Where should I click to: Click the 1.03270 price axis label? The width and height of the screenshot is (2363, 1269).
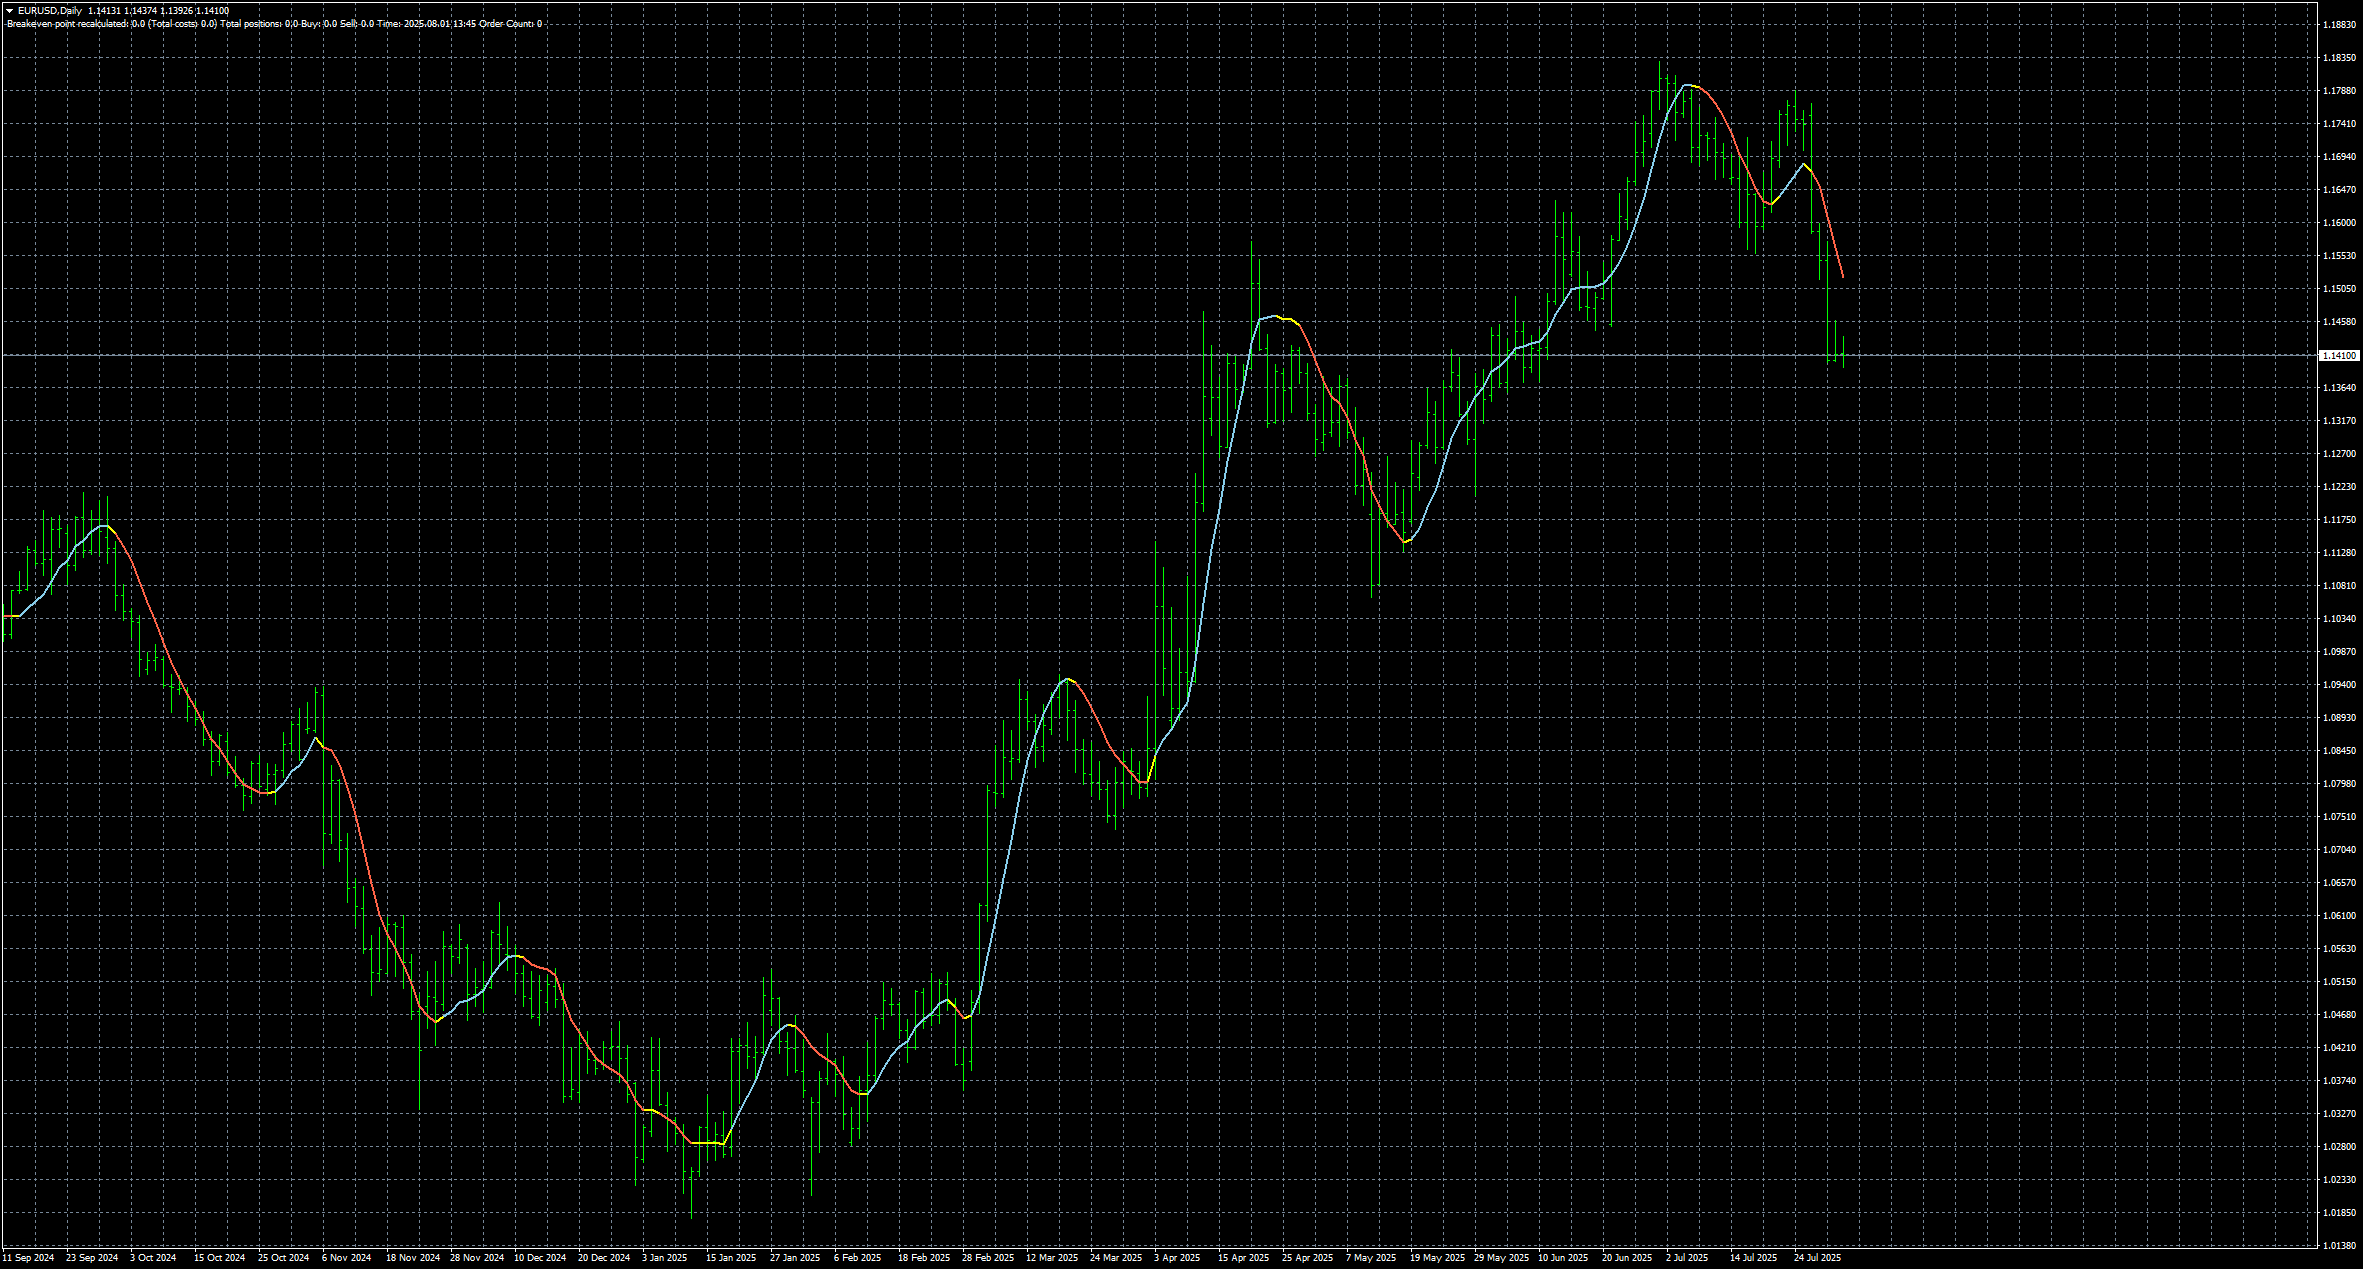tap(2339, 1114)
